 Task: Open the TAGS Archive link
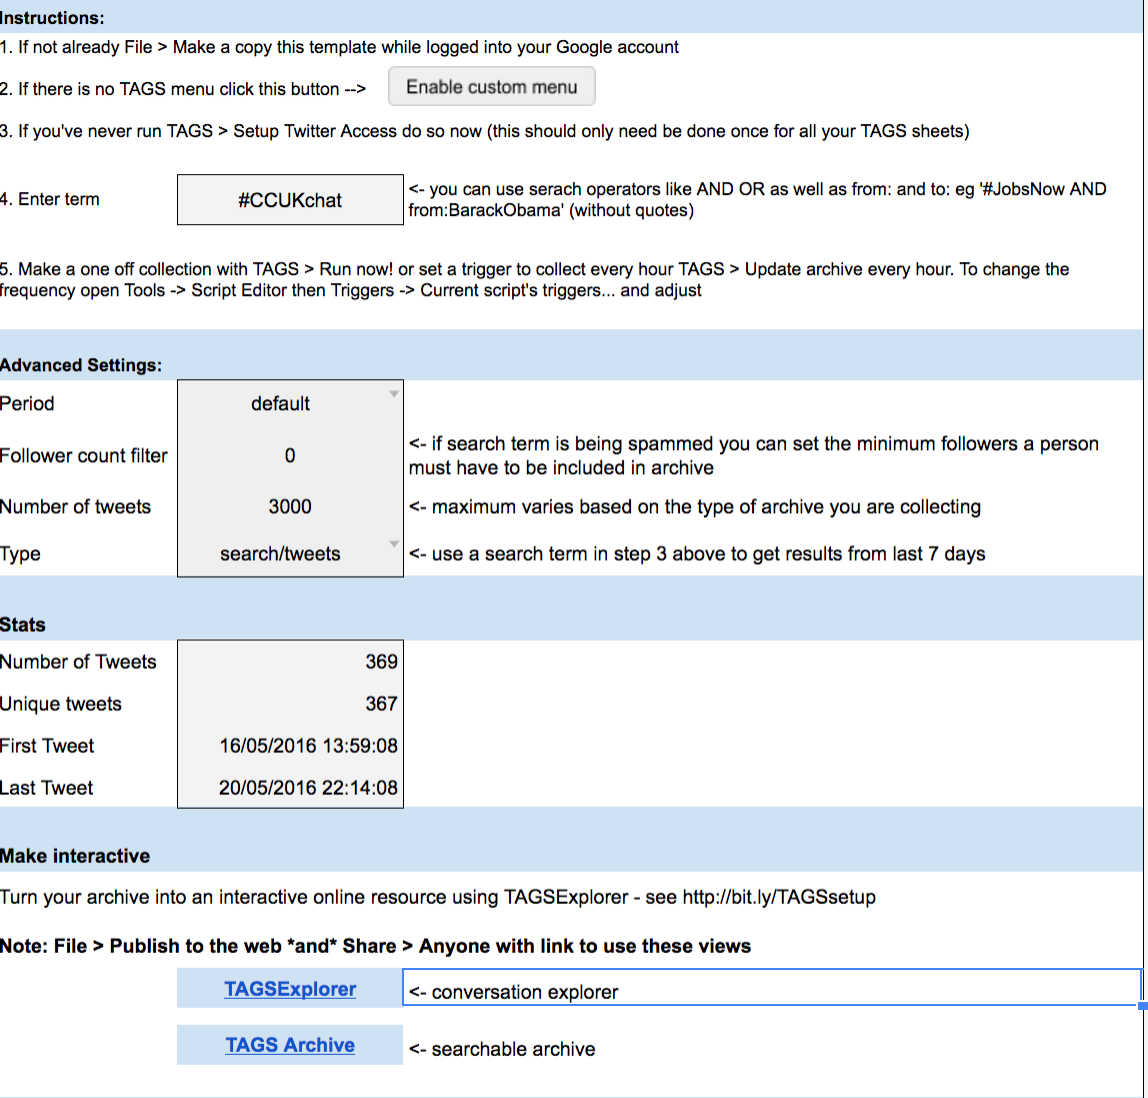coord(290,1045)
